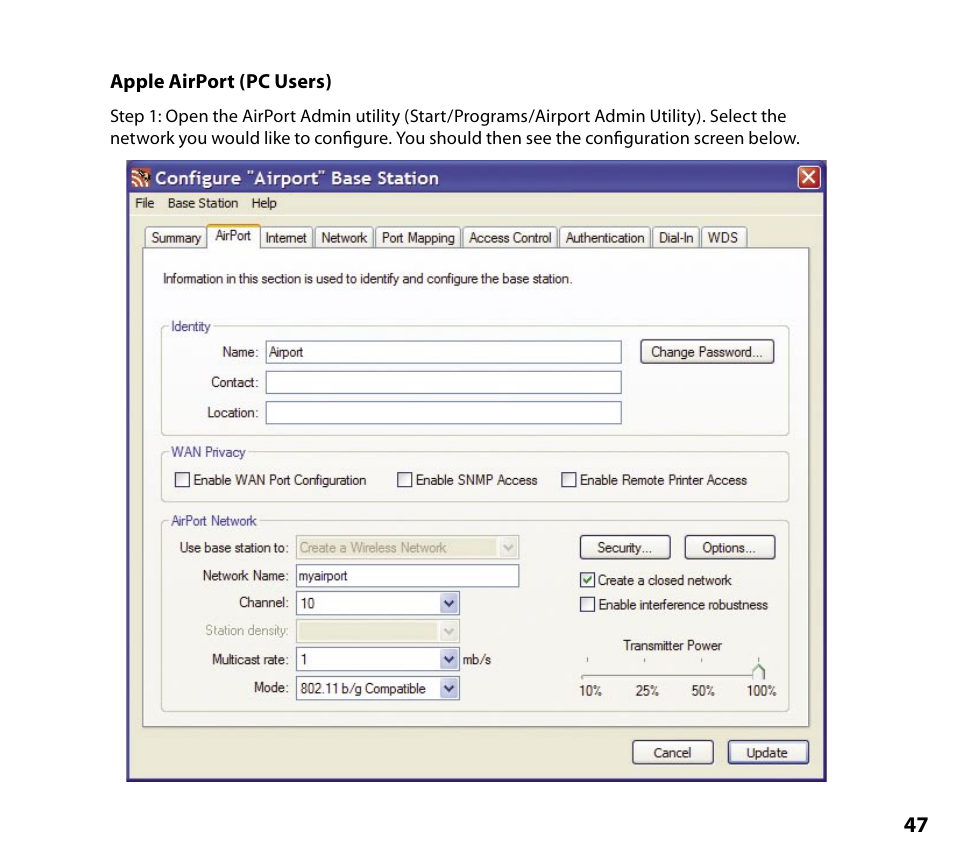Image resolution: width=954 pixels, height=863 pixels.
Task: Click the Cancel button
Action: point(672,753)
